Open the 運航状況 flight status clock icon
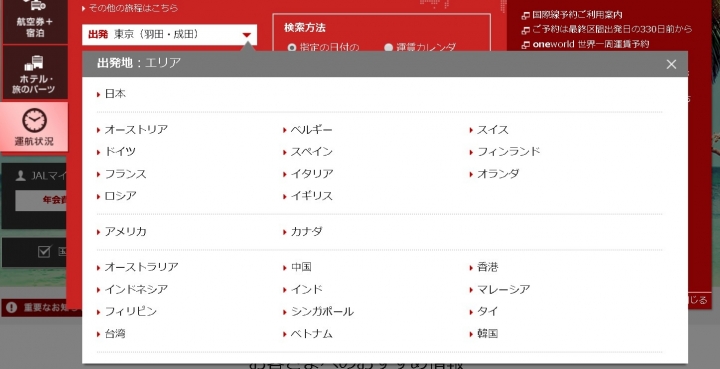The width and height of the screenshot is (720, 369). tap(34, 120)
